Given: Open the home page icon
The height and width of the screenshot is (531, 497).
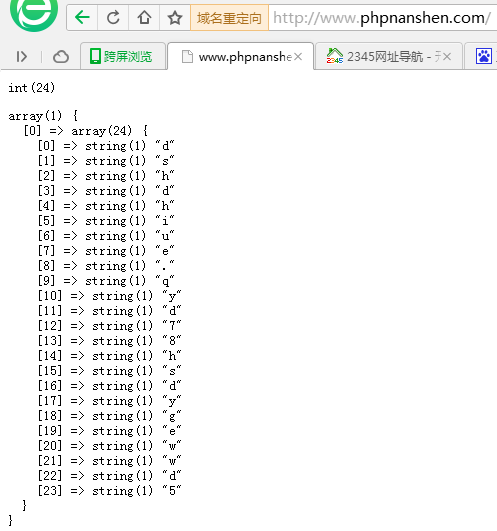Looking at the screenshot, I should point(144,18).
